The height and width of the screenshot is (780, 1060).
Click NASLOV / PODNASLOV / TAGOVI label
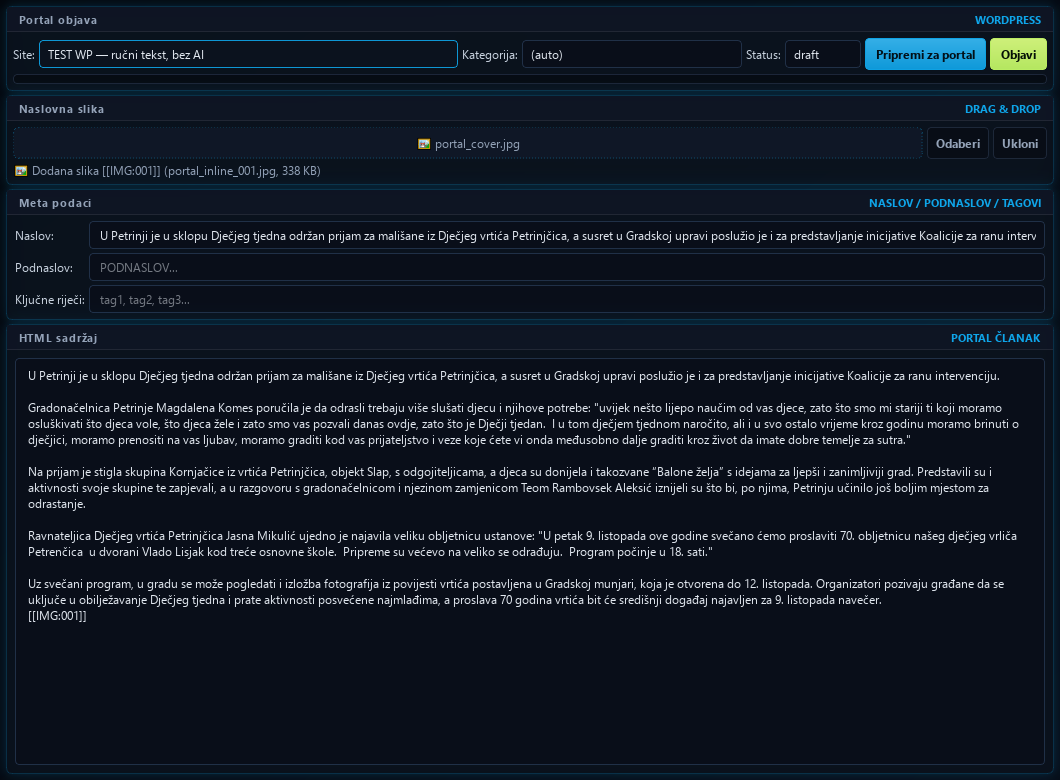pos(955,203)
